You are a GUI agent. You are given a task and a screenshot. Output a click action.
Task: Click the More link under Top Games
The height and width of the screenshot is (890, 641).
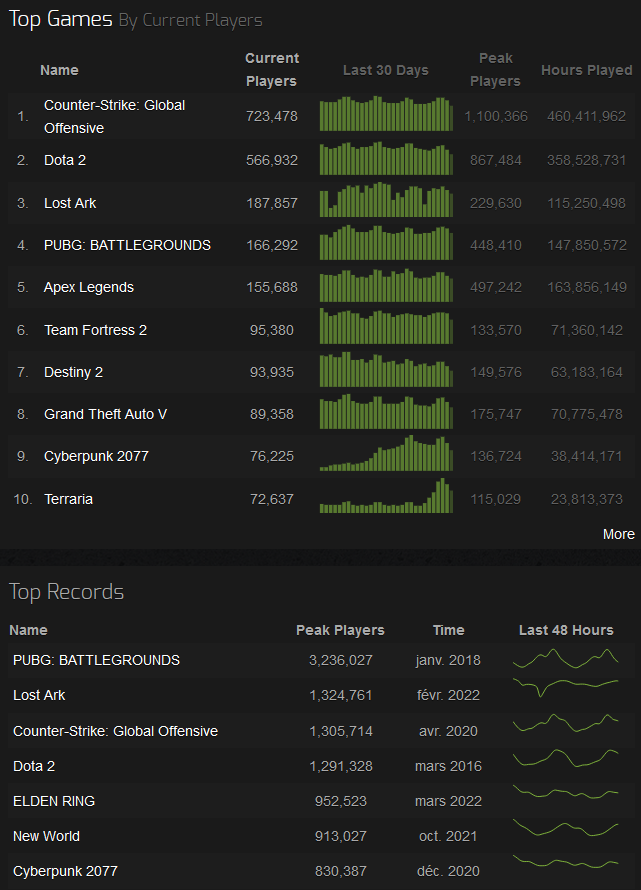click(618, 534)
